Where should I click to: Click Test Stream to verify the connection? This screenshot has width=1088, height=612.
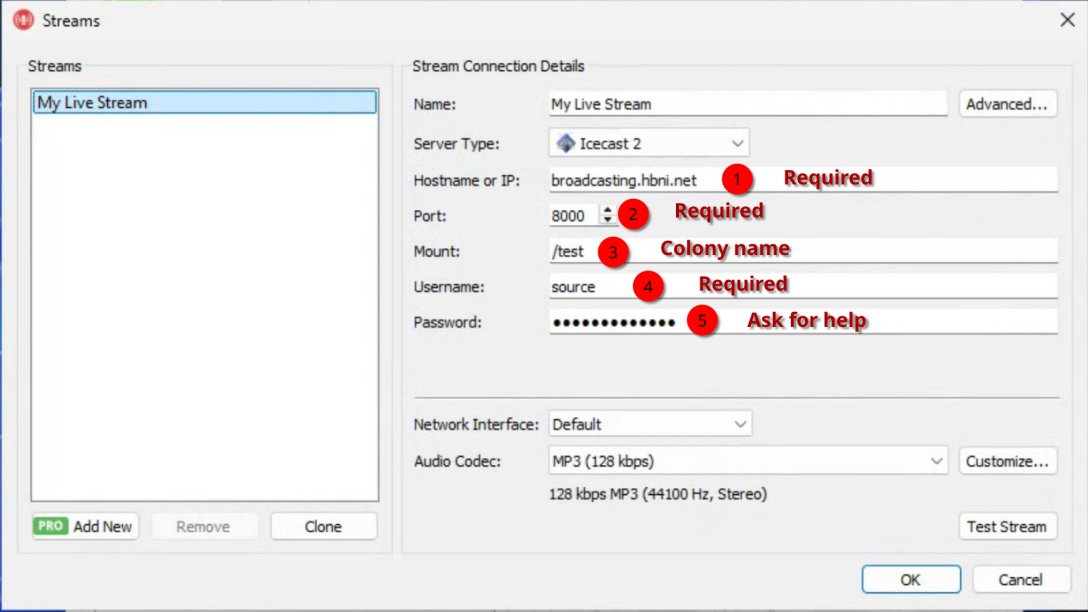click(1007, 525)
